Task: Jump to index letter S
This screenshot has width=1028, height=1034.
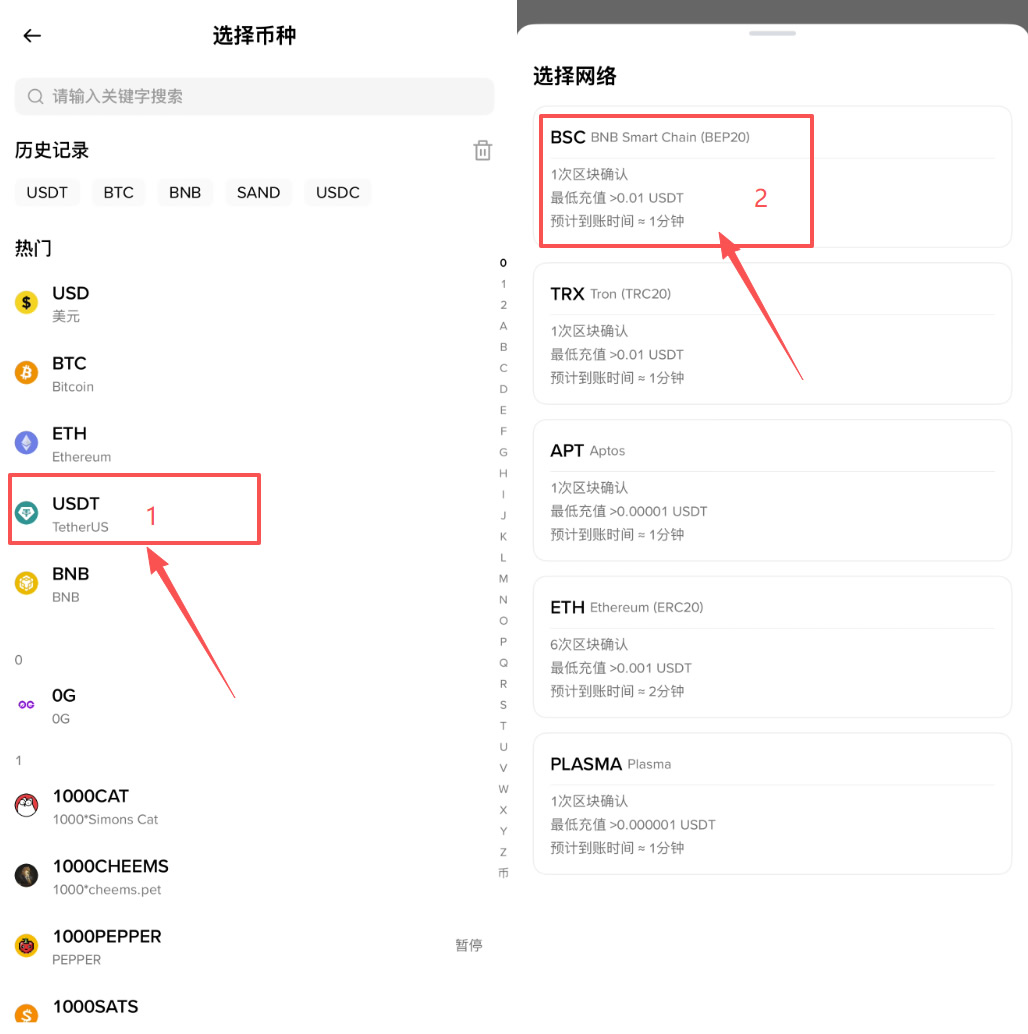Action: coord(503,705)
